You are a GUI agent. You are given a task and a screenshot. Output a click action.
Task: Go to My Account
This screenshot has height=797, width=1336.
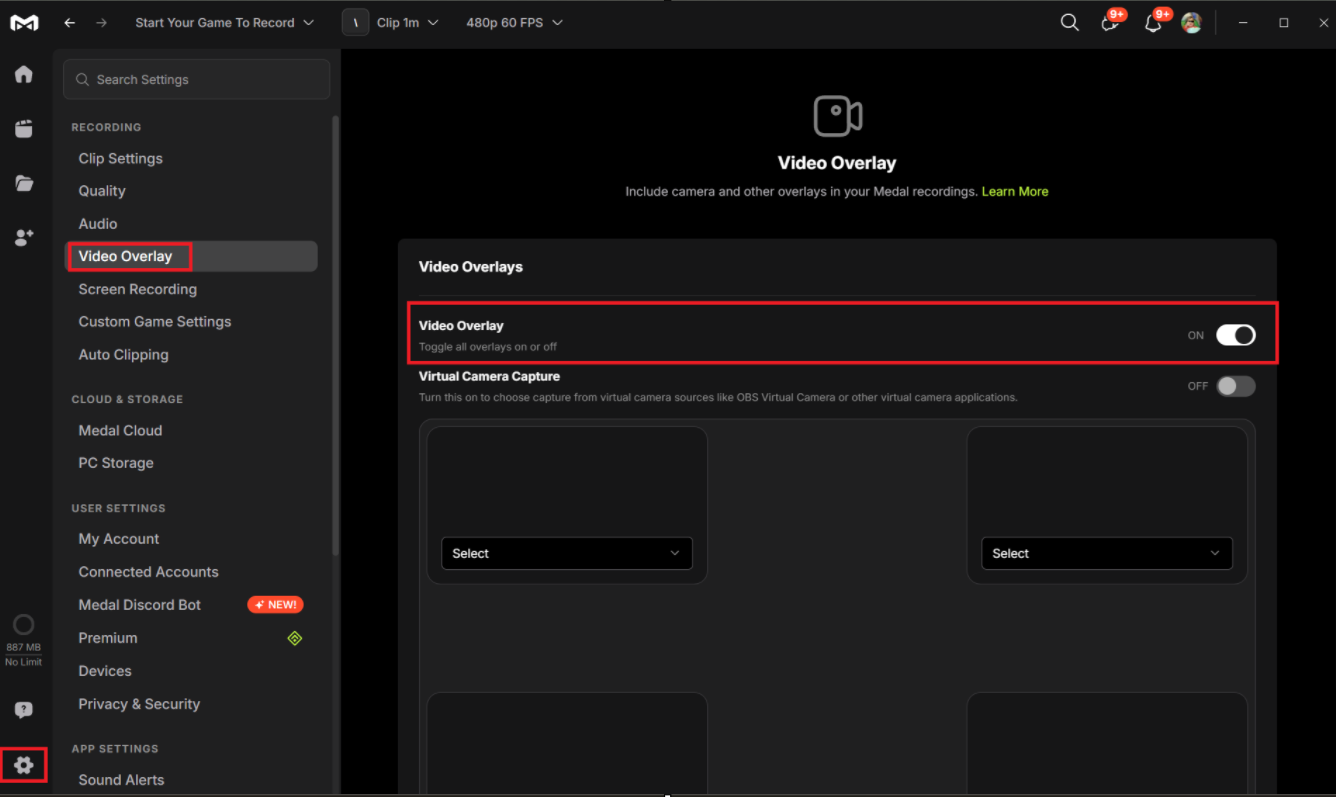[191, 539]
